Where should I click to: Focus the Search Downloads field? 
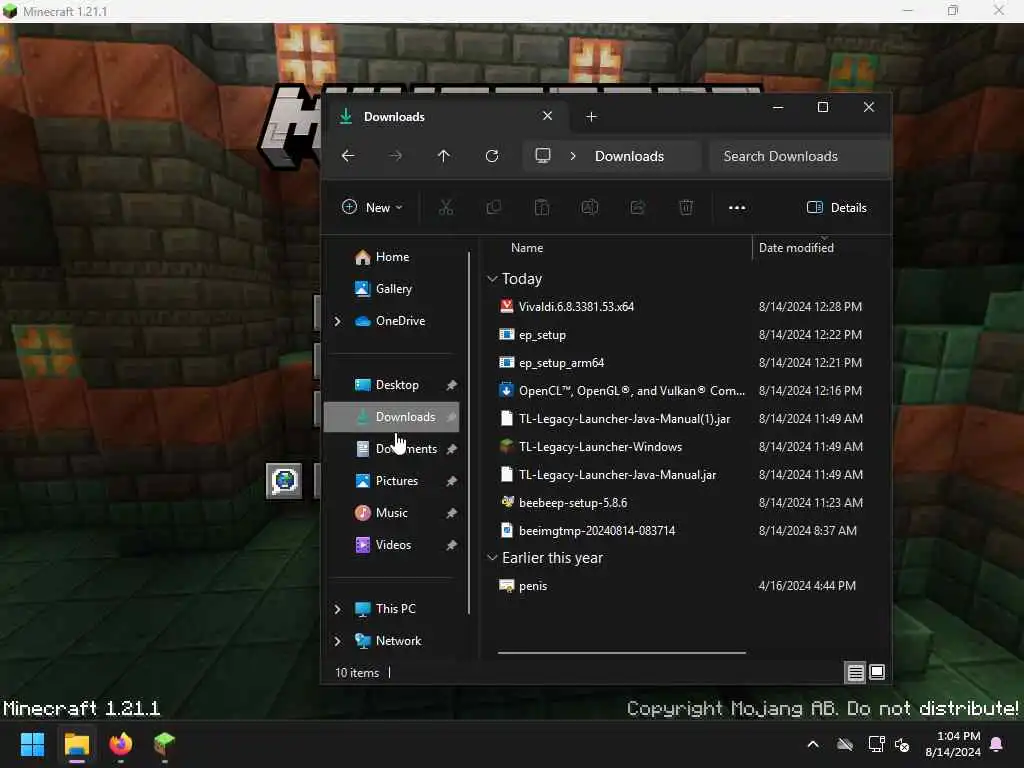[800, 156]
